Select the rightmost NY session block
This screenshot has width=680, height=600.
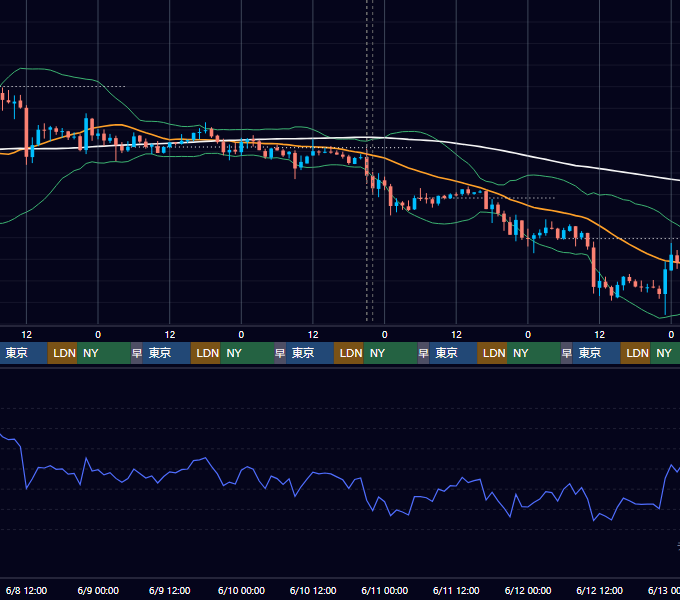[x=665, y=353]
